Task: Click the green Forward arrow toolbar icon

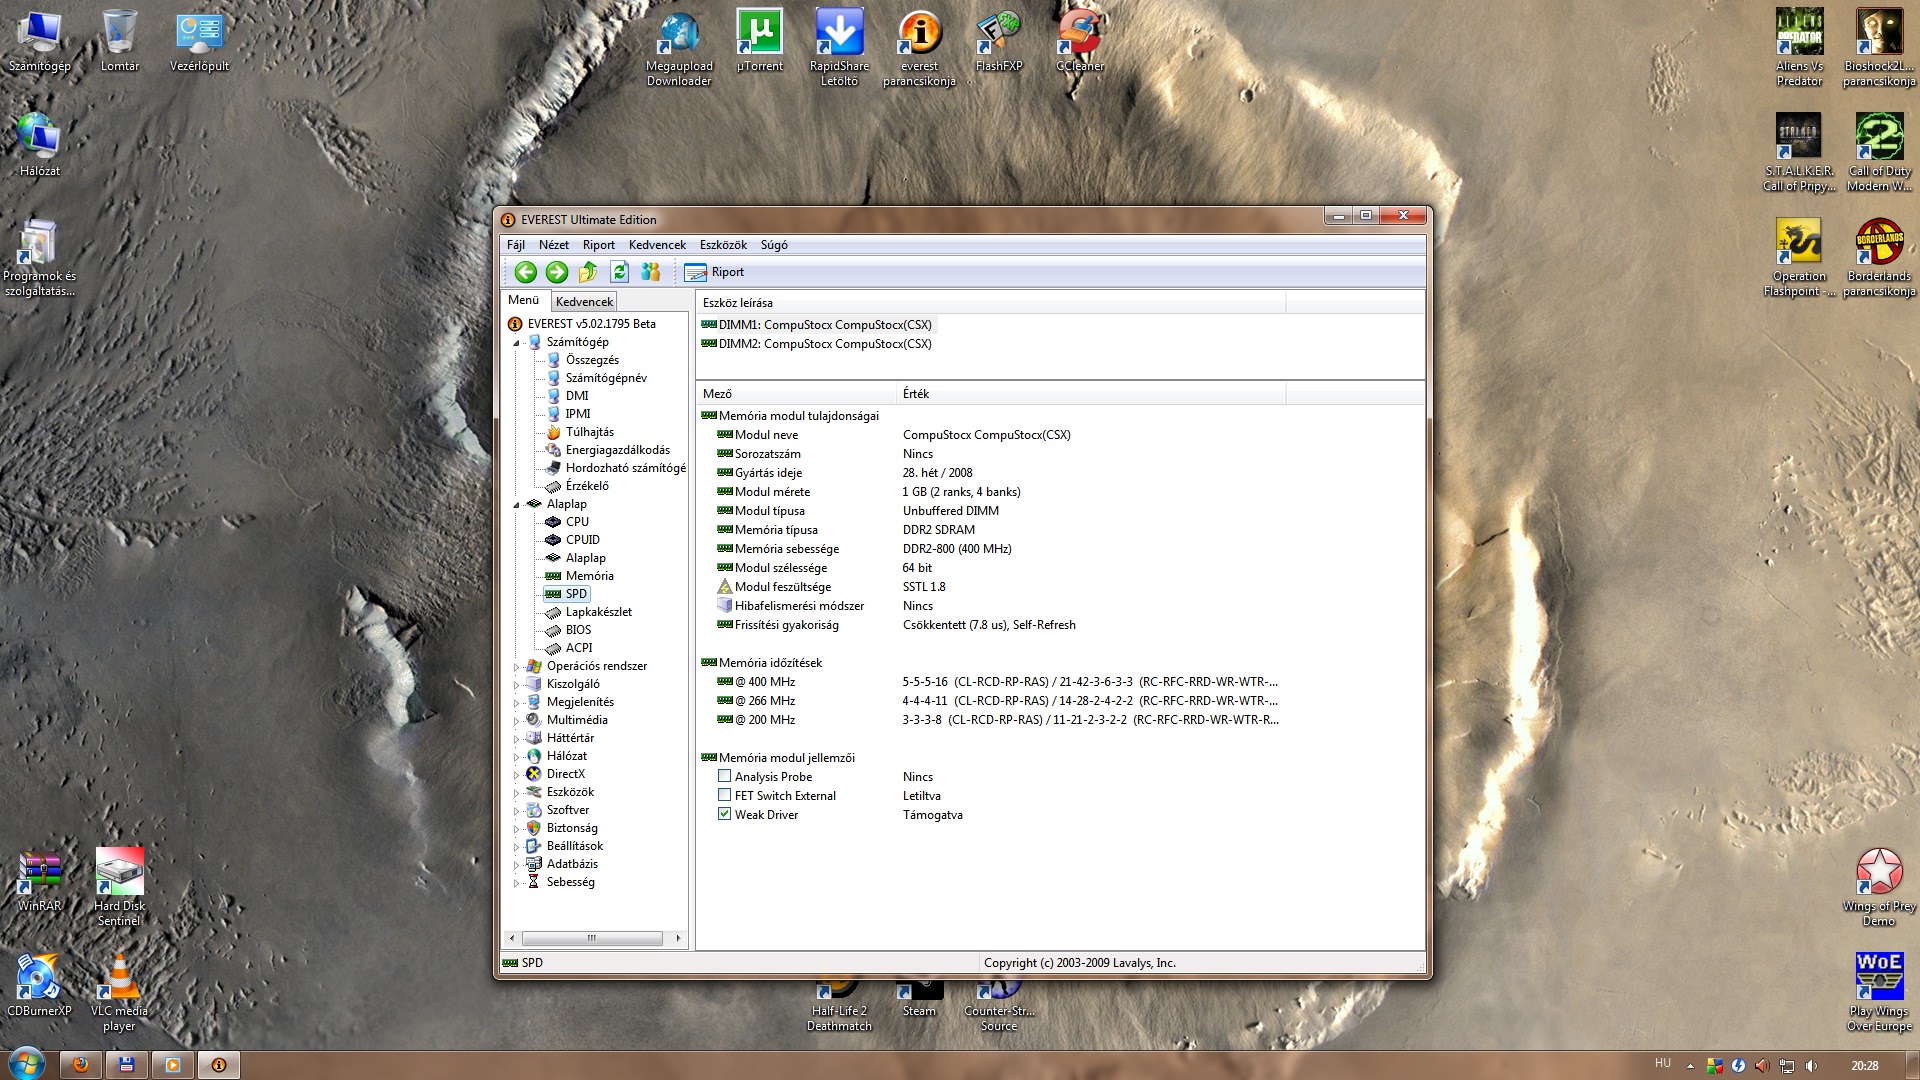Action: click(557, 272)
